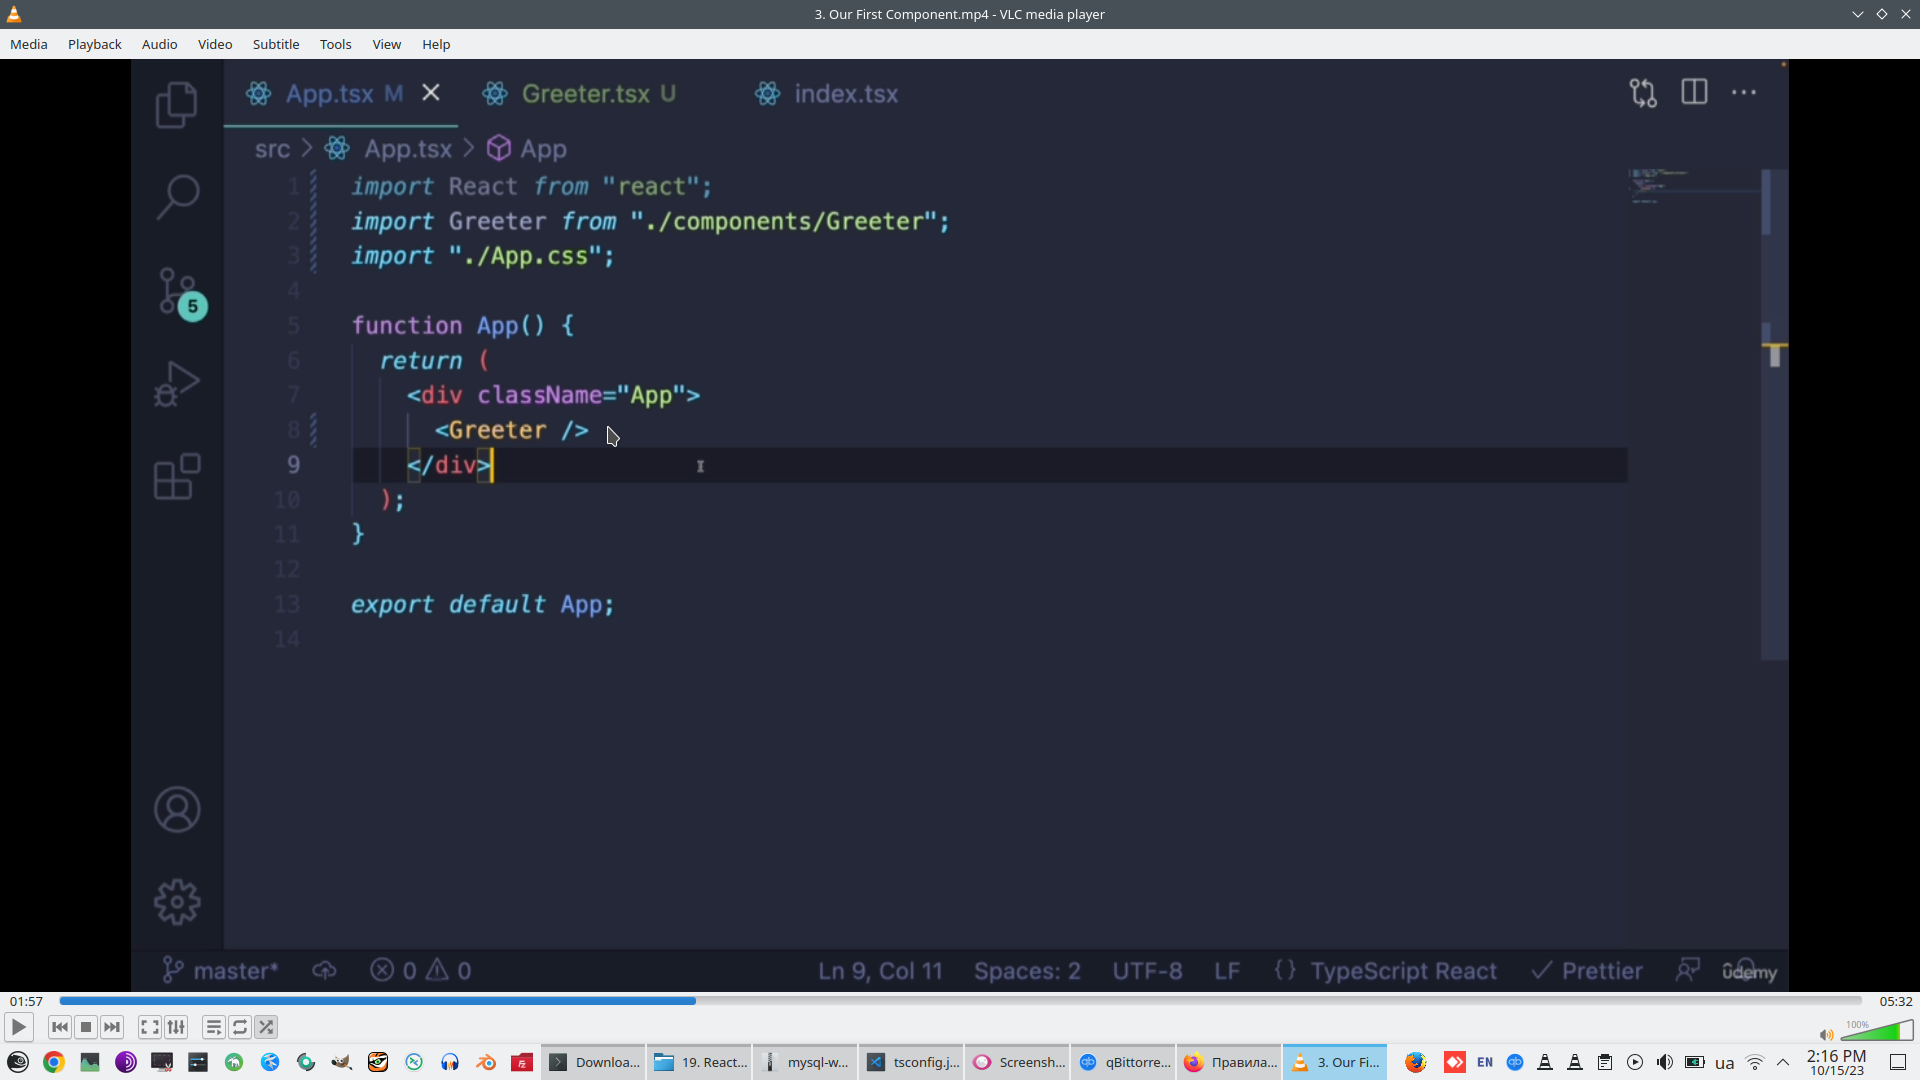Toggle loop repeat mode
The image size is (1920, 1080).
pos(240,1027)
